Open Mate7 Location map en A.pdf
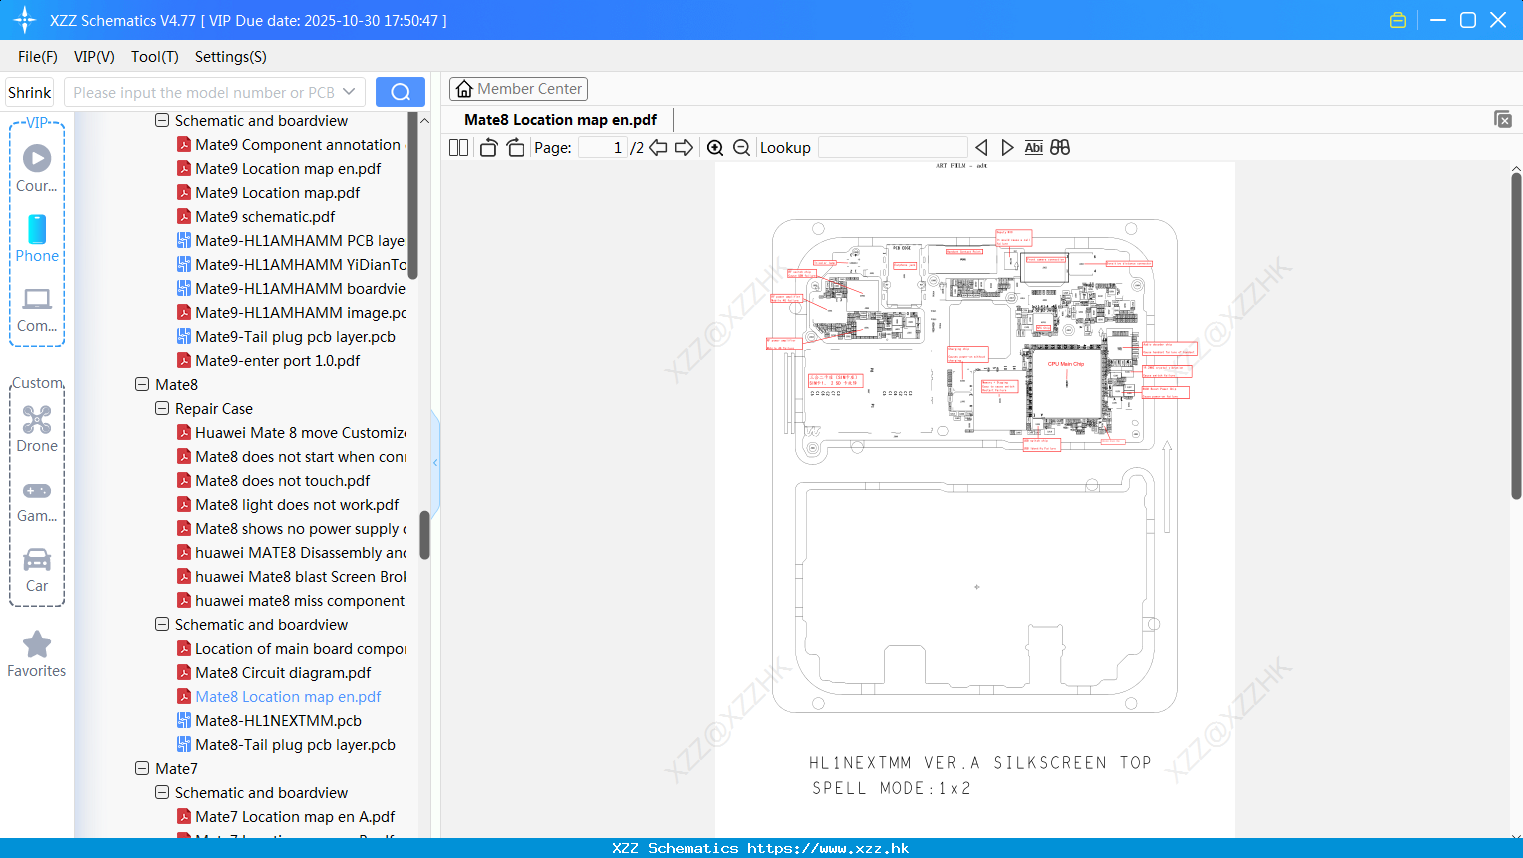 tap(295, 816)
